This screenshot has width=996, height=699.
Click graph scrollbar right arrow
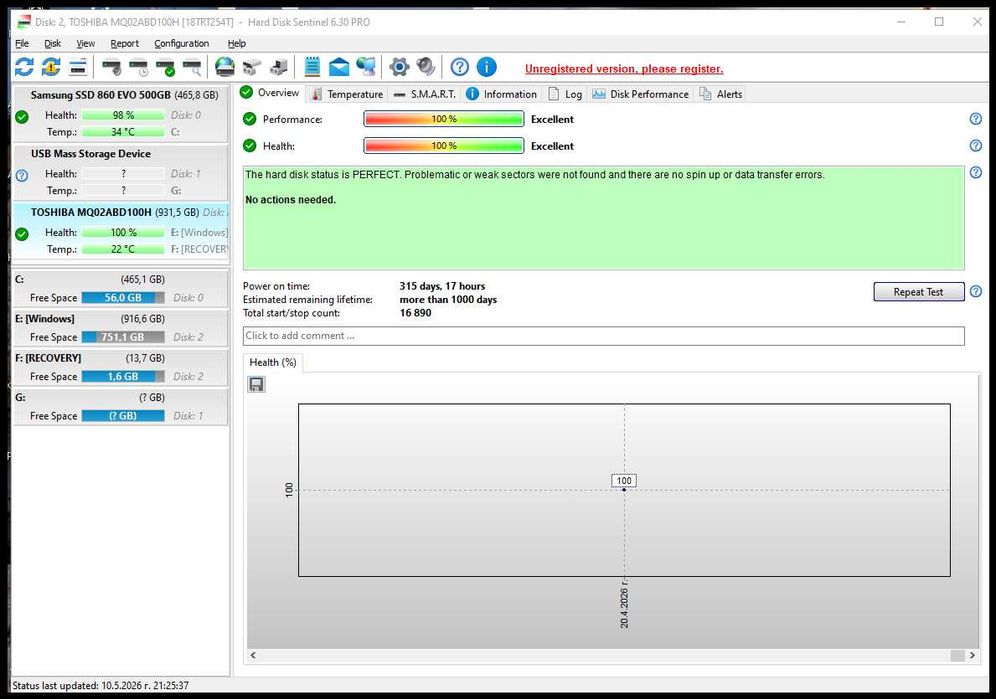972,655
